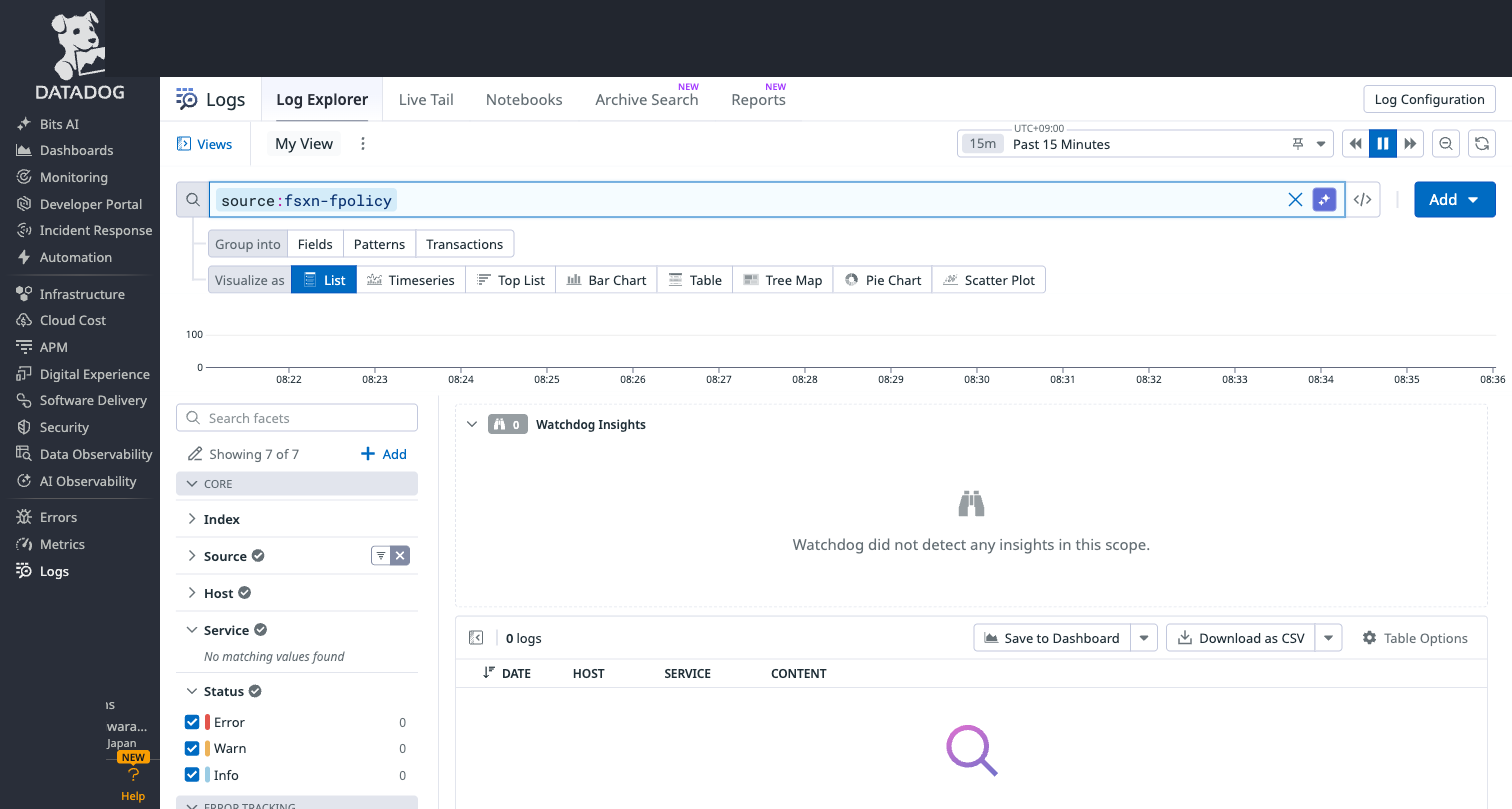Open Download as CSV dropdown arrow
The width and height of the screenshot is (1512, 809).
tap(1329, 638)
